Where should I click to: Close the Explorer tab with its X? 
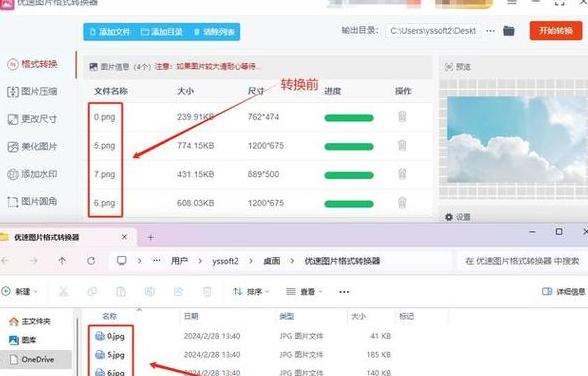tap(124, 237)
